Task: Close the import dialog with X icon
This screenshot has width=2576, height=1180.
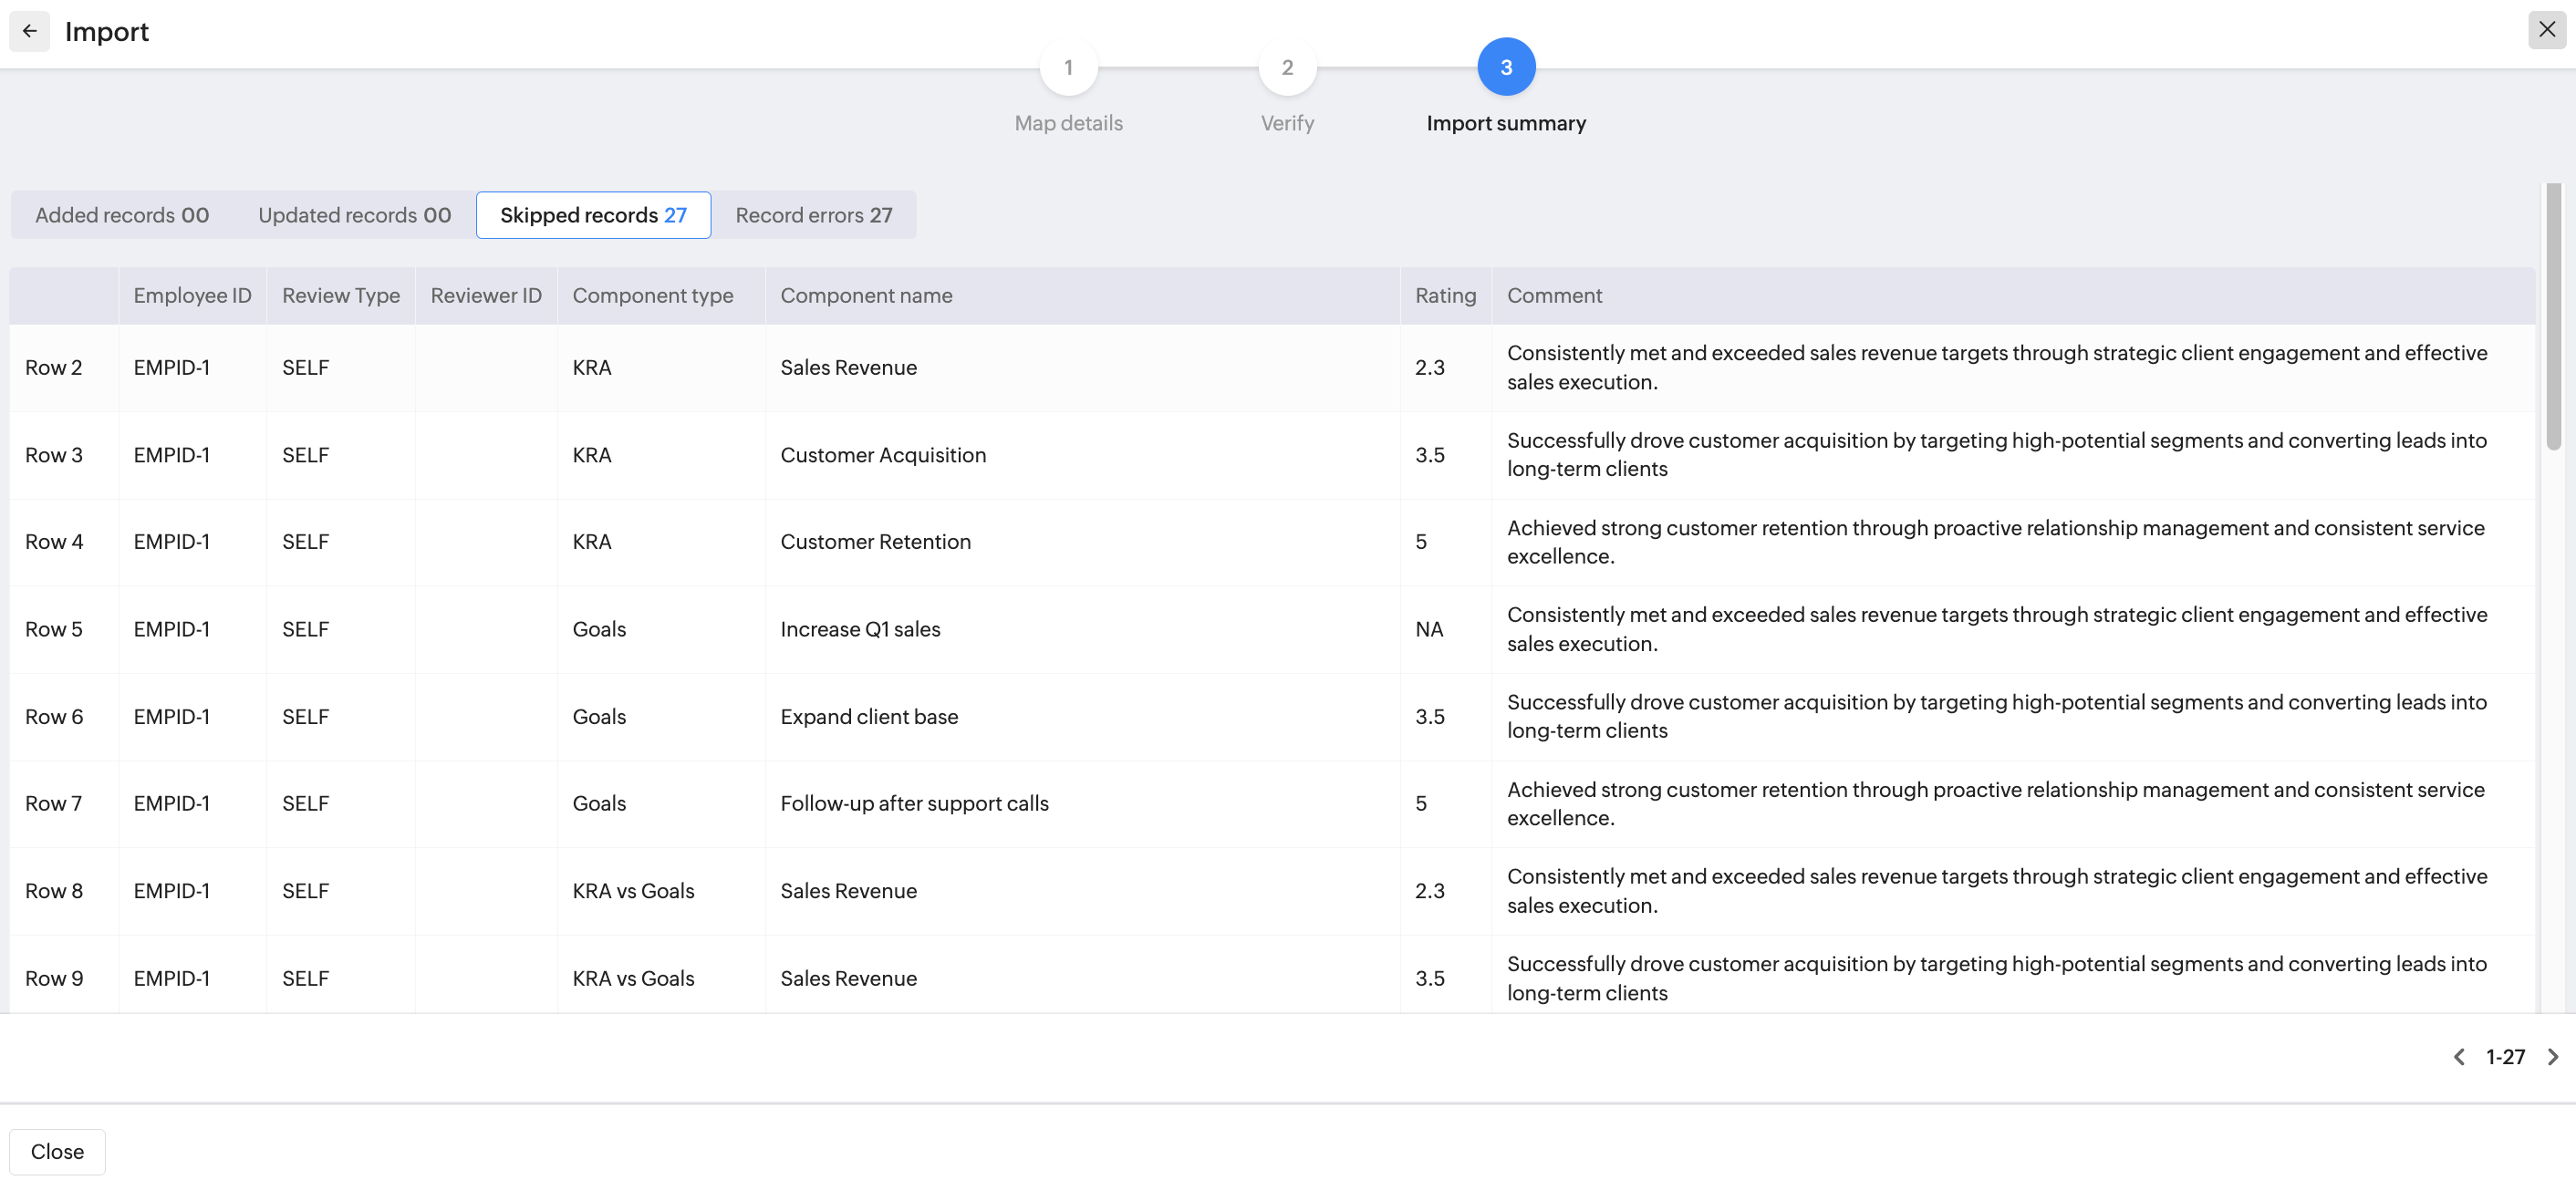Action: pyautogui.click(x=2546, y=30)
